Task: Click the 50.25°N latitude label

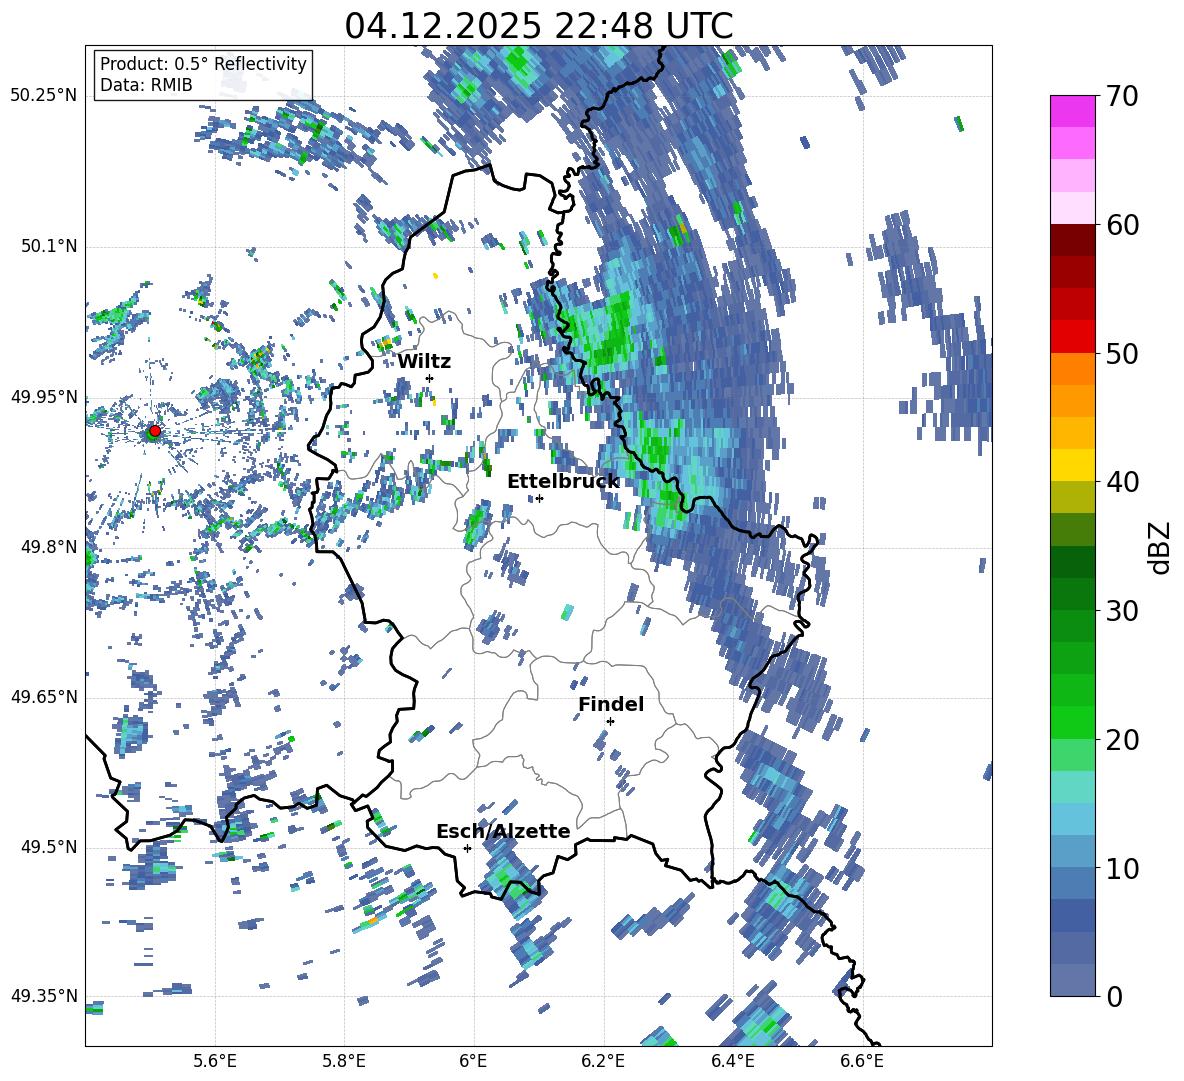Action: [44, 96]
